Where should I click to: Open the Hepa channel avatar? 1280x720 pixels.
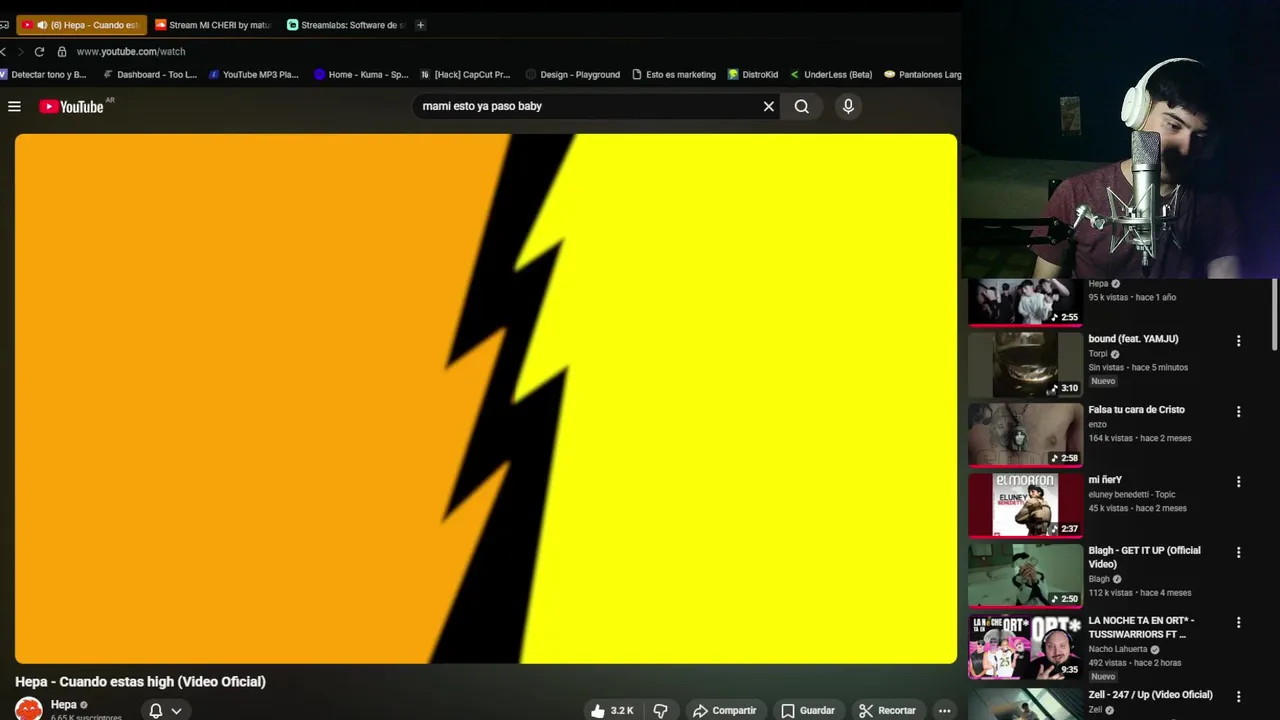[x=29, y=709]
